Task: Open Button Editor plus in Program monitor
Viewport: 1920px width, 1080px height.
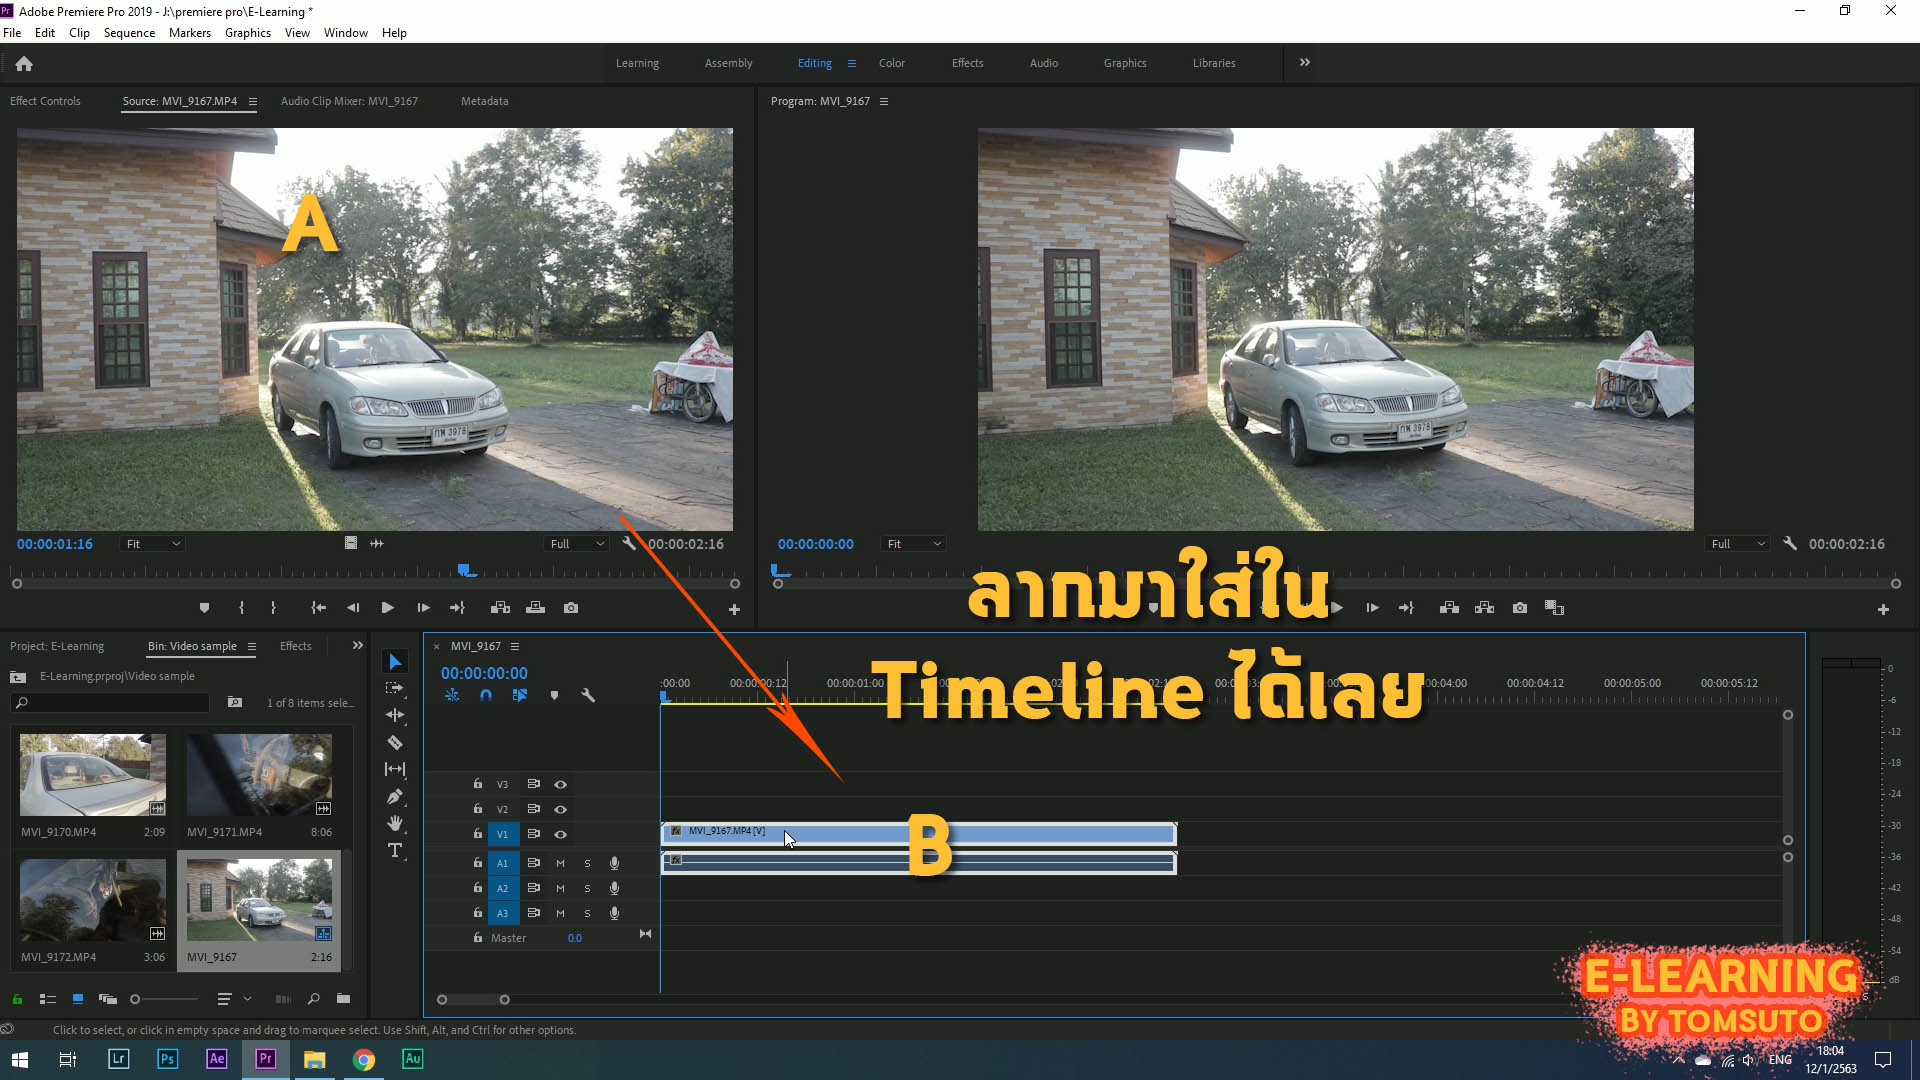Action: pos(1883,609)
